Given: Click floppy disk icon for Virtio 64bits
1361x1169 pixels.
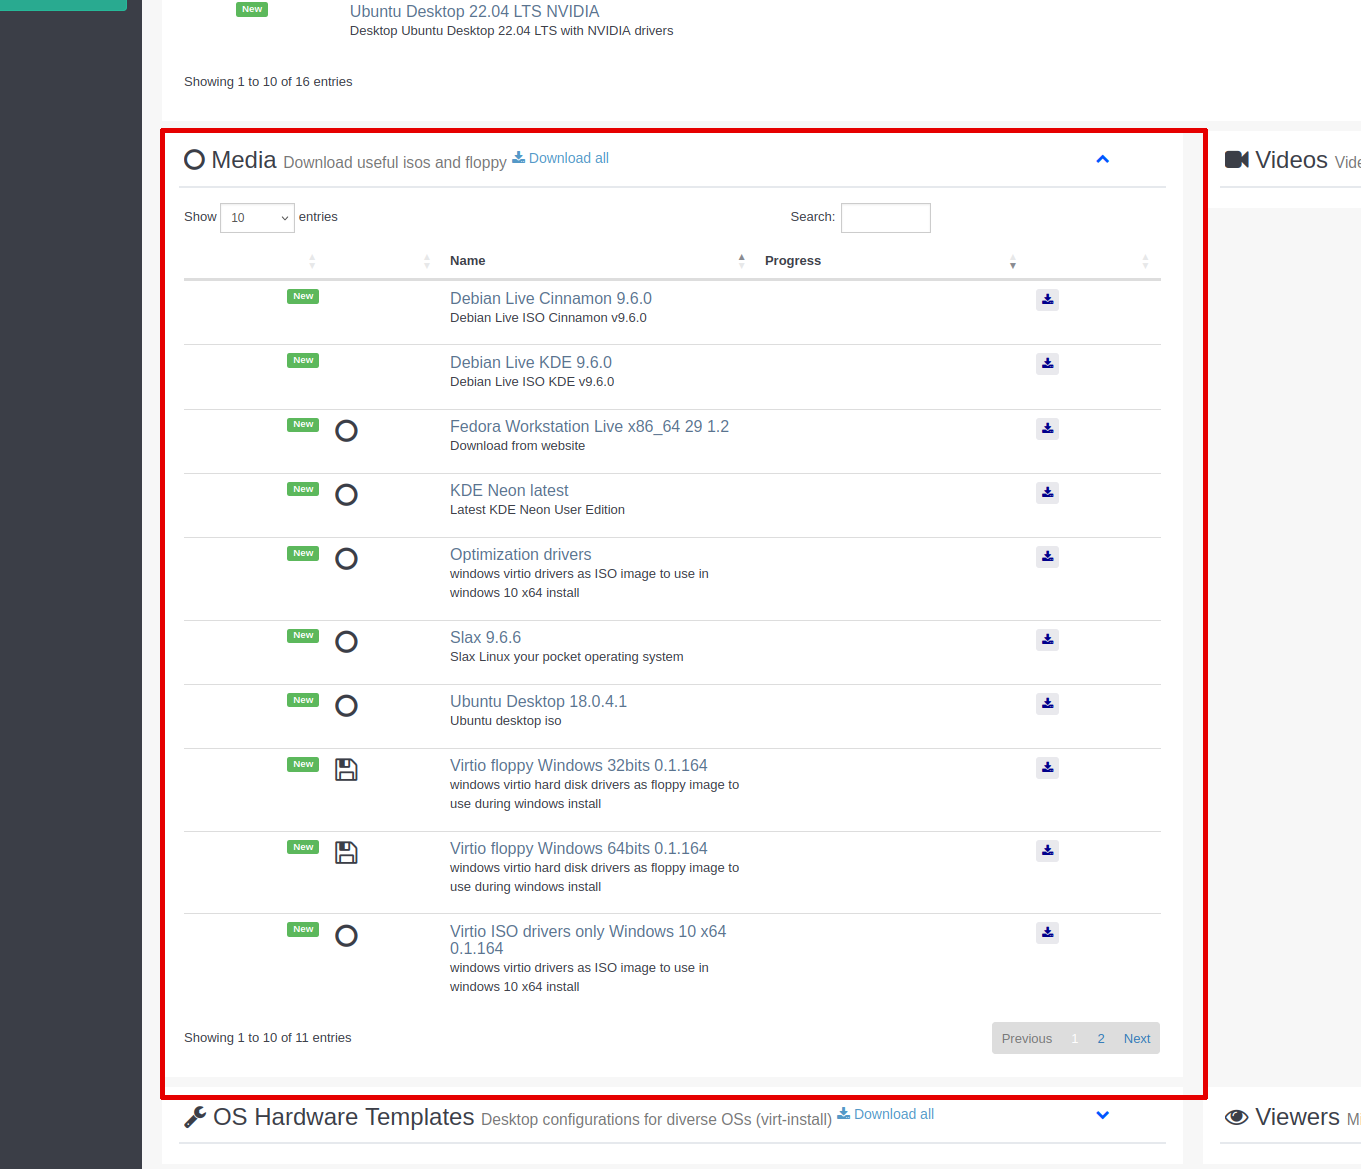Looking at the screenshot, I should click(x=346, y=852).
